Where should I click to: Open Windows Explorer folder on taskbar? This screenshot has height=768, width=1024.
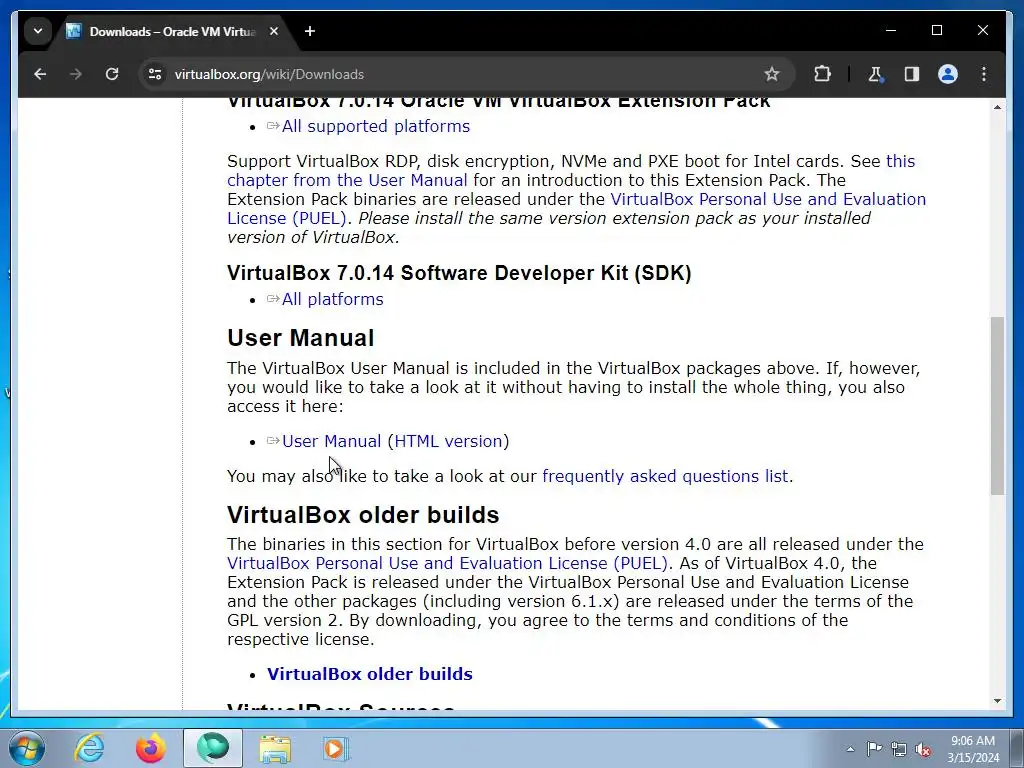pos(275,748)
